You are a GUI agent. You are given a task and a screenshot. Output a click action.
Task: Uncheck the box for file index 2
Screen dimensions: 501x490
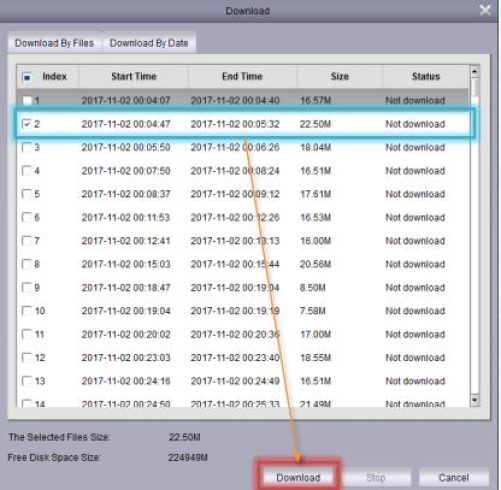(26, 124)
